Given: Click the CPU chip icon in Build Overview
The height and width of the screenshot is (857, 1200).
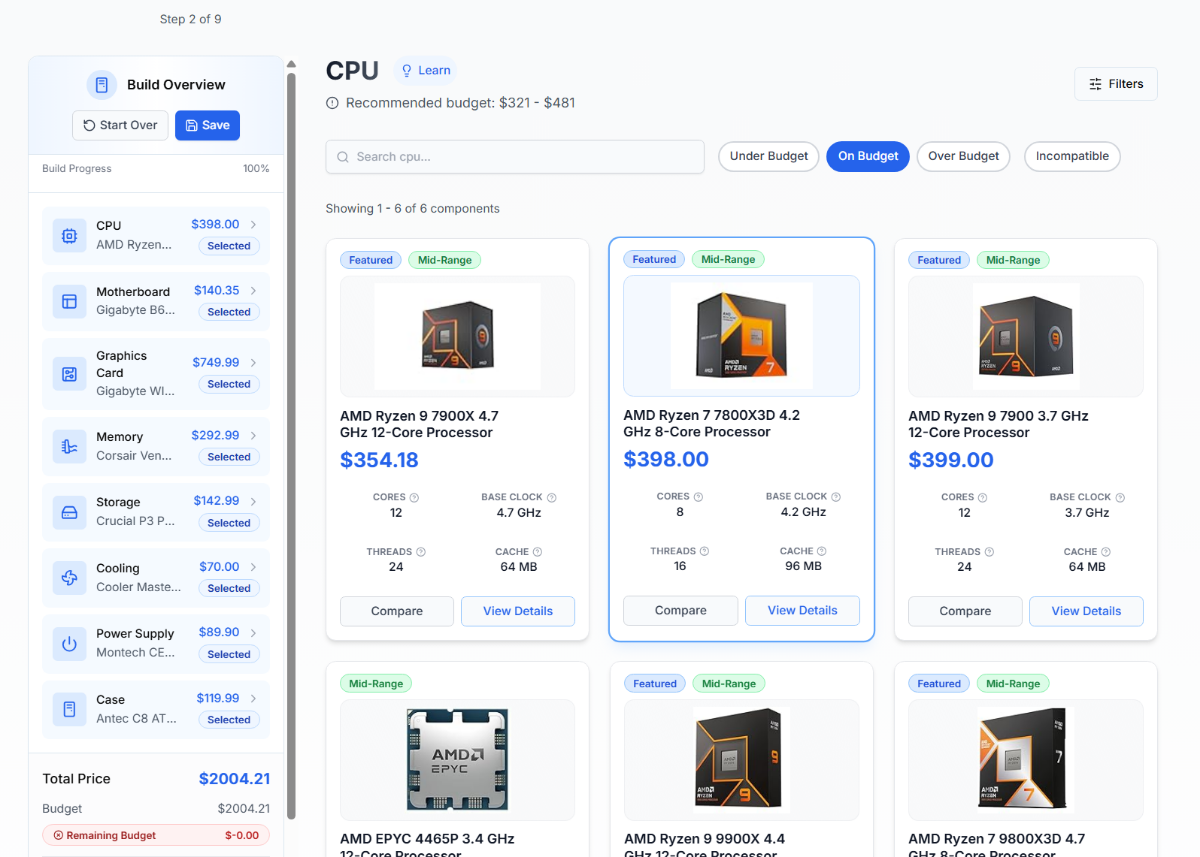Looking at the screenshot, I should (69, 236).
